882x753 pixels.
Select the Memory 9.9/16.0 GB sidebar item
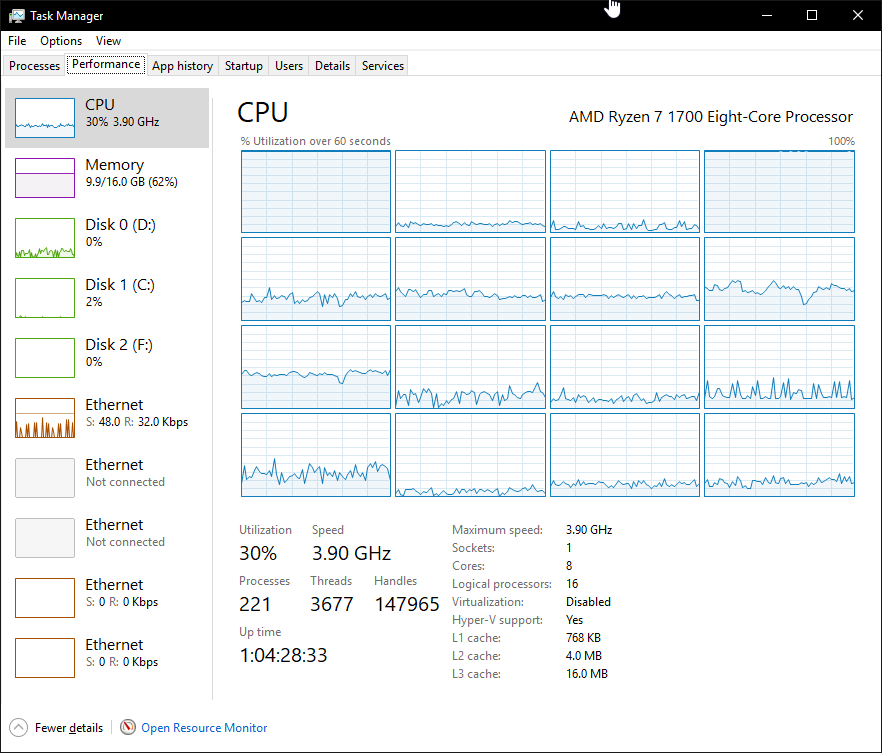tap(107, 178)
